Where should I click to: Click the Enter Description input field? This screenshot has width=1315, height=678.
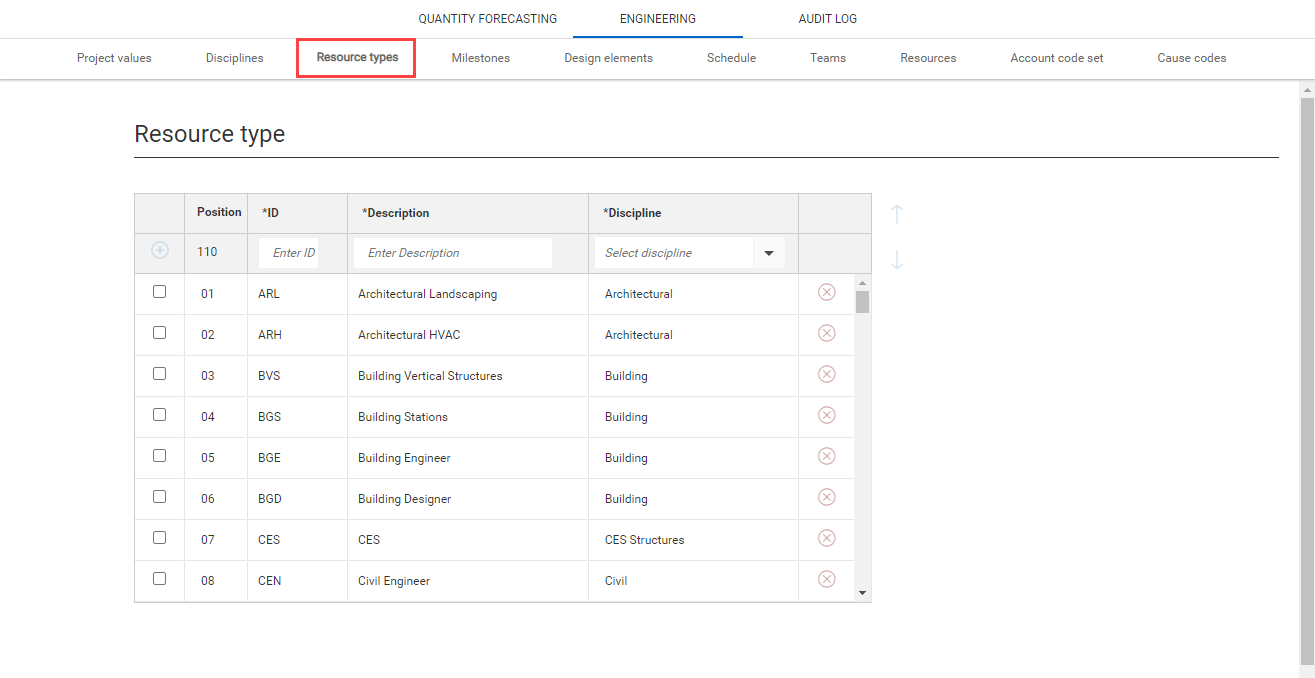(x=452, y=253)
